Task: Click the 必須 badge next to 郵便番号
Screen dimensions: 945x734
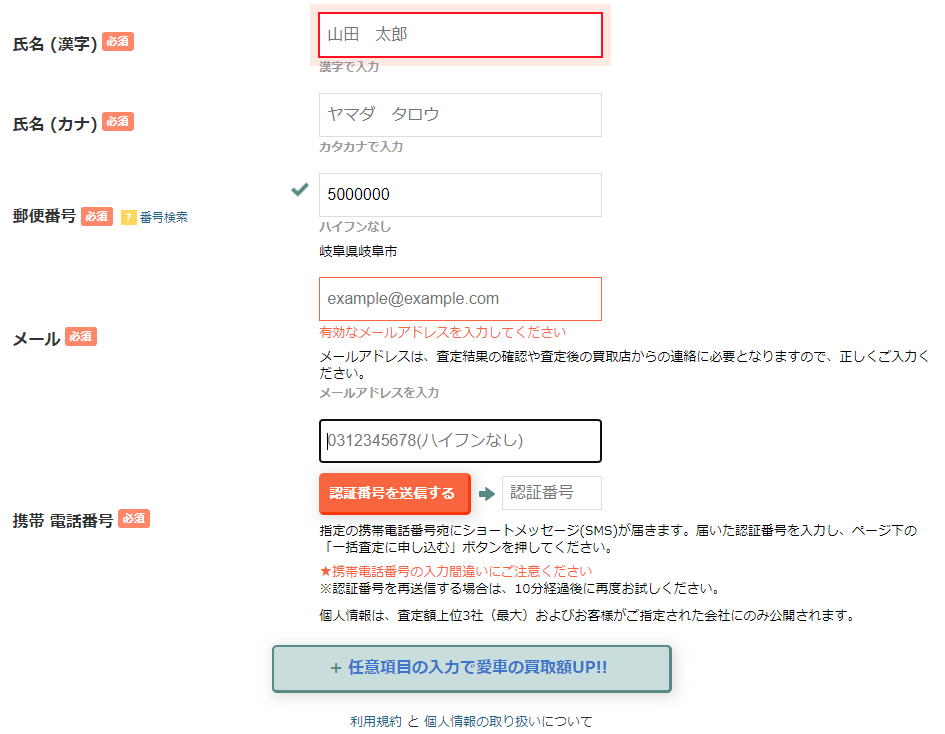Action: 97,216
